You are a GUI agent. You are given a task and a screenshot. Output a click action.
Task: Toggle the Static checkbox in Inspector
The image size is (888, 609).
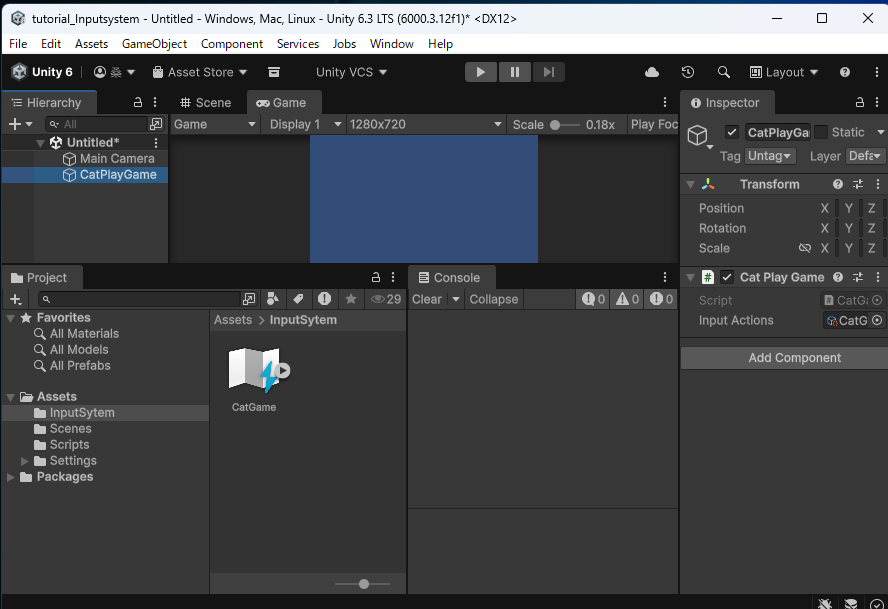821,132
